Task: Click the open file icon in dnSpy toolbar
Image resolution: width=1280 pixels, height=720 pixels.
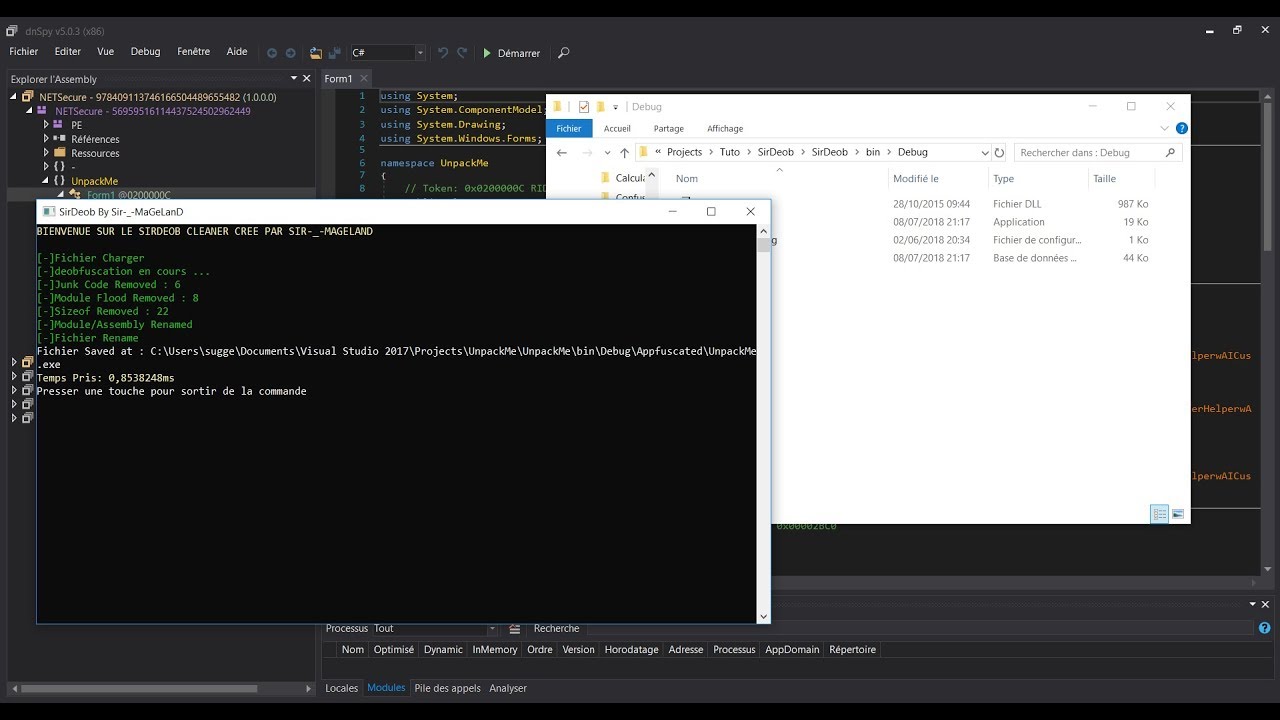Action: pos(316,53)
